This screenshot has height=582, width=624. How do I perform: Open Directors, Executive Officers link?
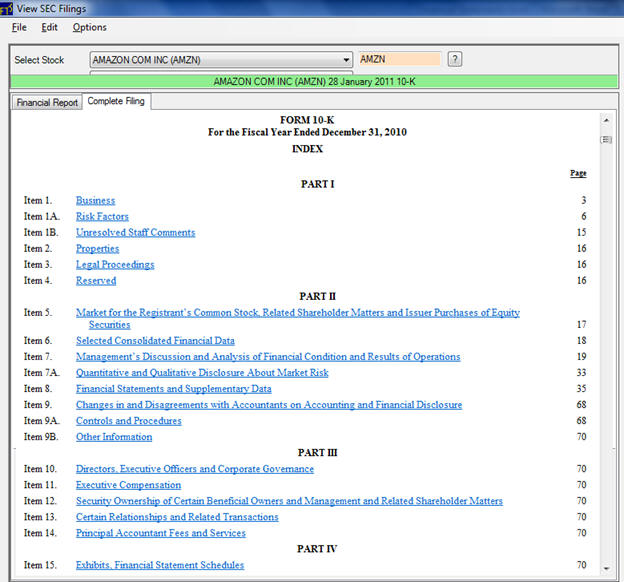click(x=195, y=469)
